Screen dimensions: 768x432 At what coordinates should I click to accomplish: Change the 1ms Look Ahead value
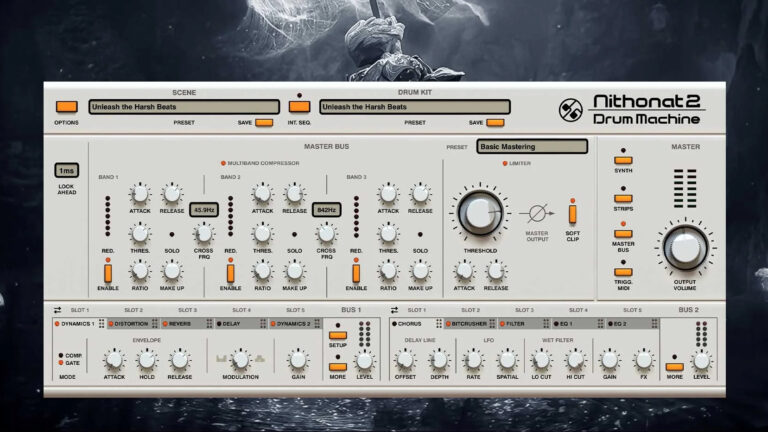67,170
